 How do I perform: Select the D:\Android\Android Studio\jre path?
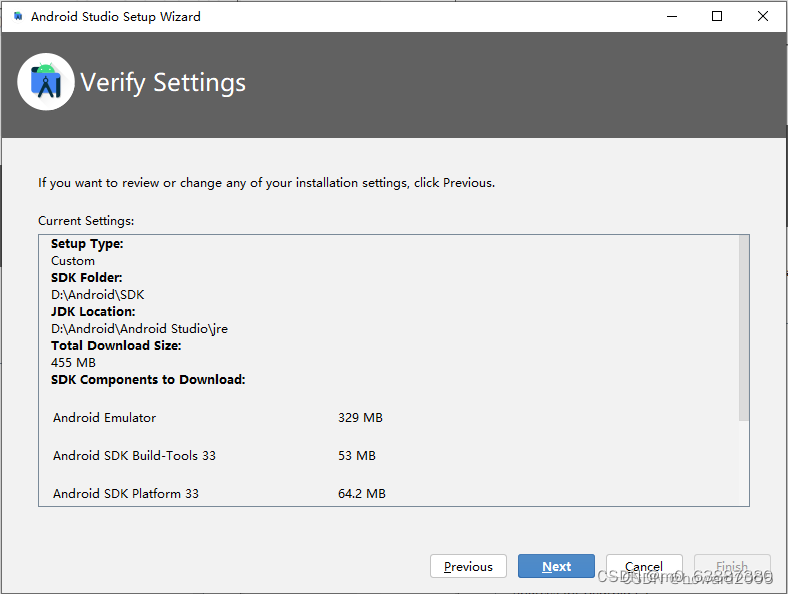[x=139, y=329]
